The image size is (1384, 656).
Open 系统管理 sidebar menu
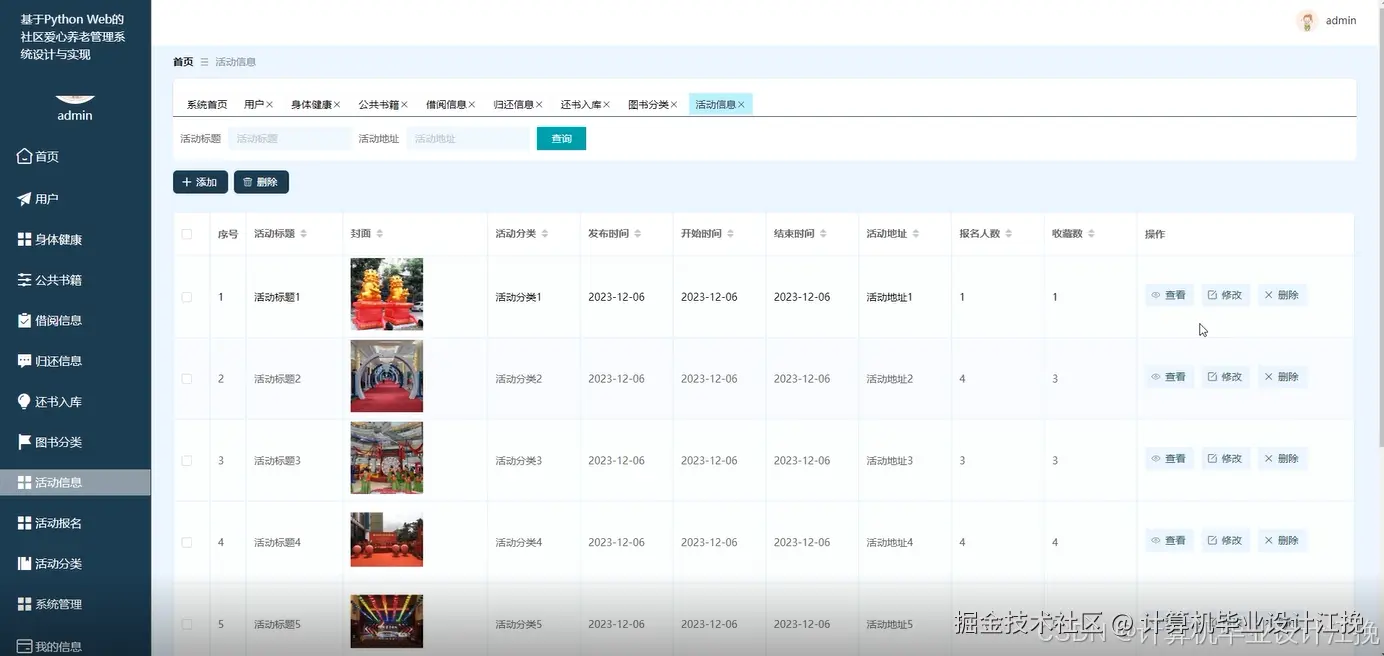click(x=75, y=604)
